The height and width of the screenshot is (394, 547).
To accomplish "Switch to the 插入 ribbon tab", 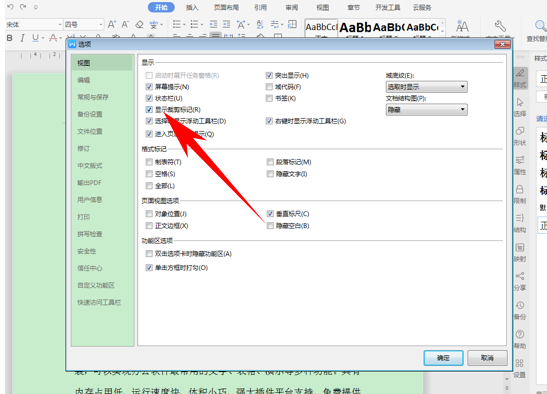I will (192, 7).
